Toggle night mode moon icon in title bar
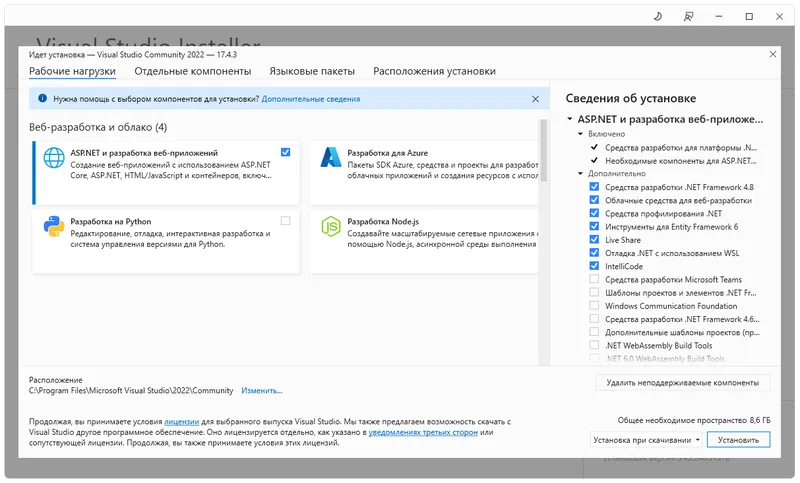The image size is (800, 483). [658, 17]
